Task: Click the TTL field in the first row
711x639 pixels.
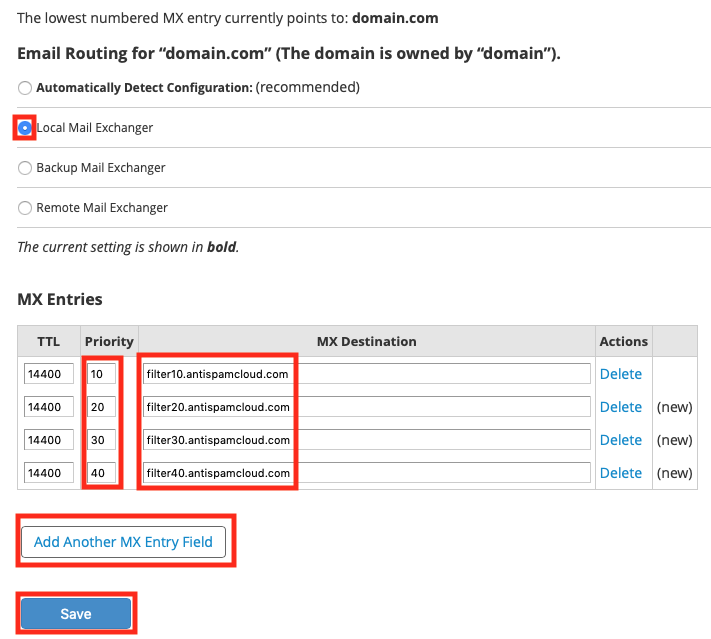Action: pos(49,374)
